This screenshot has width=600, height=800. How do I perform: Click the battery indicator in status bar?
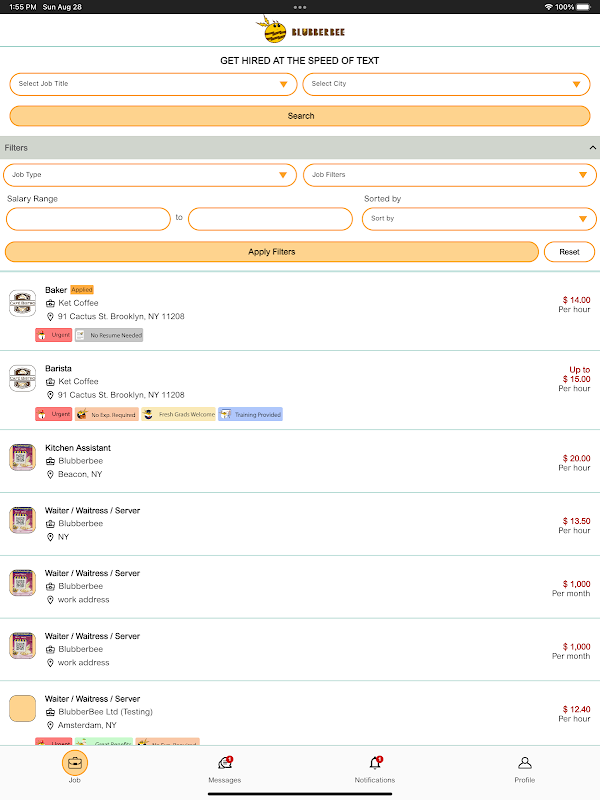point(584,7)
